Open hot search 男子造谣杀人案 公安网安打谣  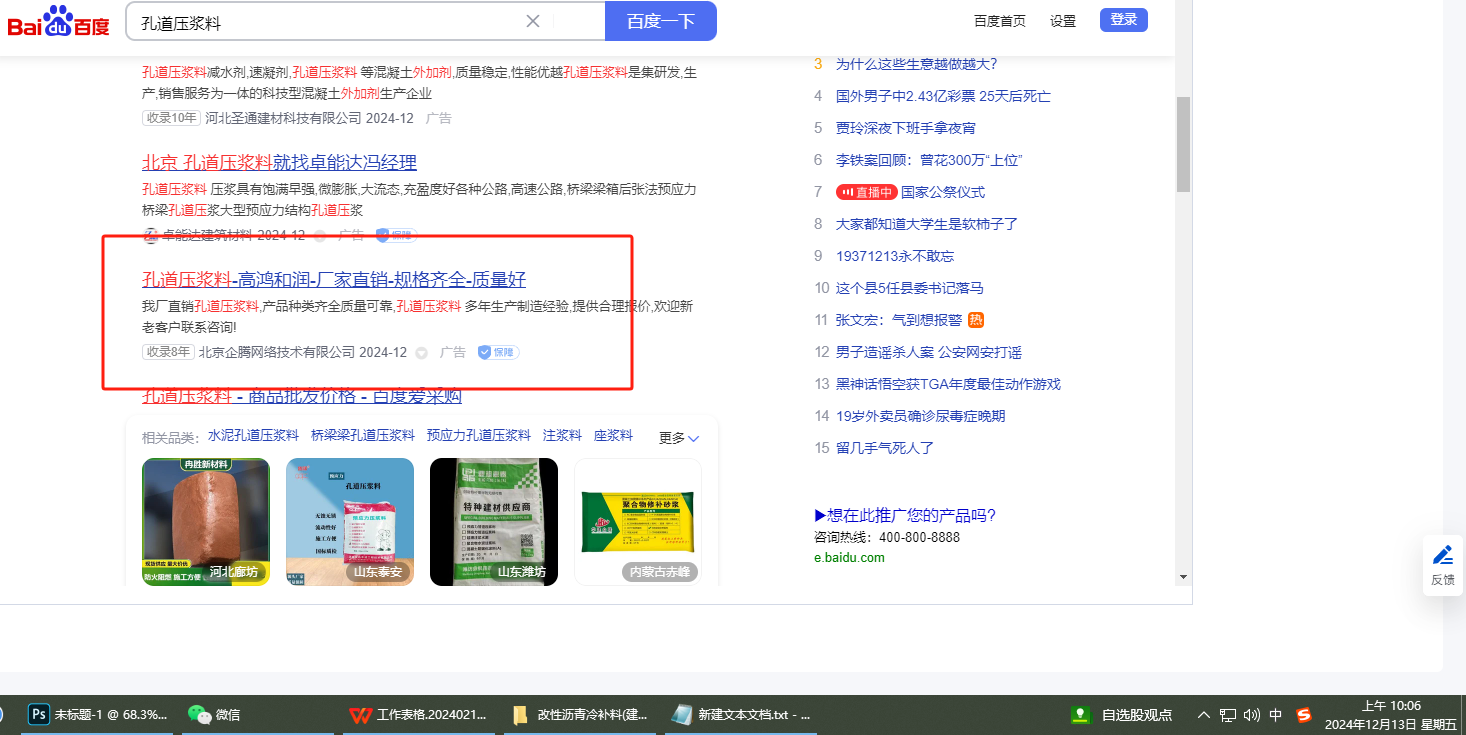[929, 352]
